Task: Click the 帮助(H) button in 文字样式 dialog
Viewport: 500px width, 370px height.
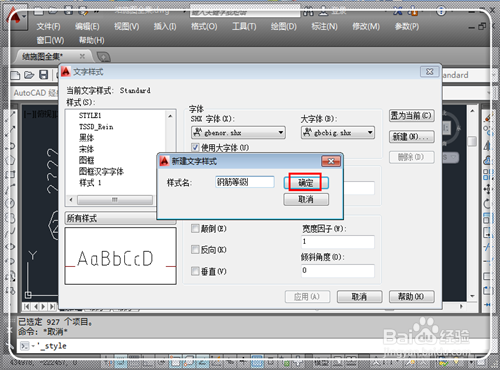Action: click(x=411, y=297)
